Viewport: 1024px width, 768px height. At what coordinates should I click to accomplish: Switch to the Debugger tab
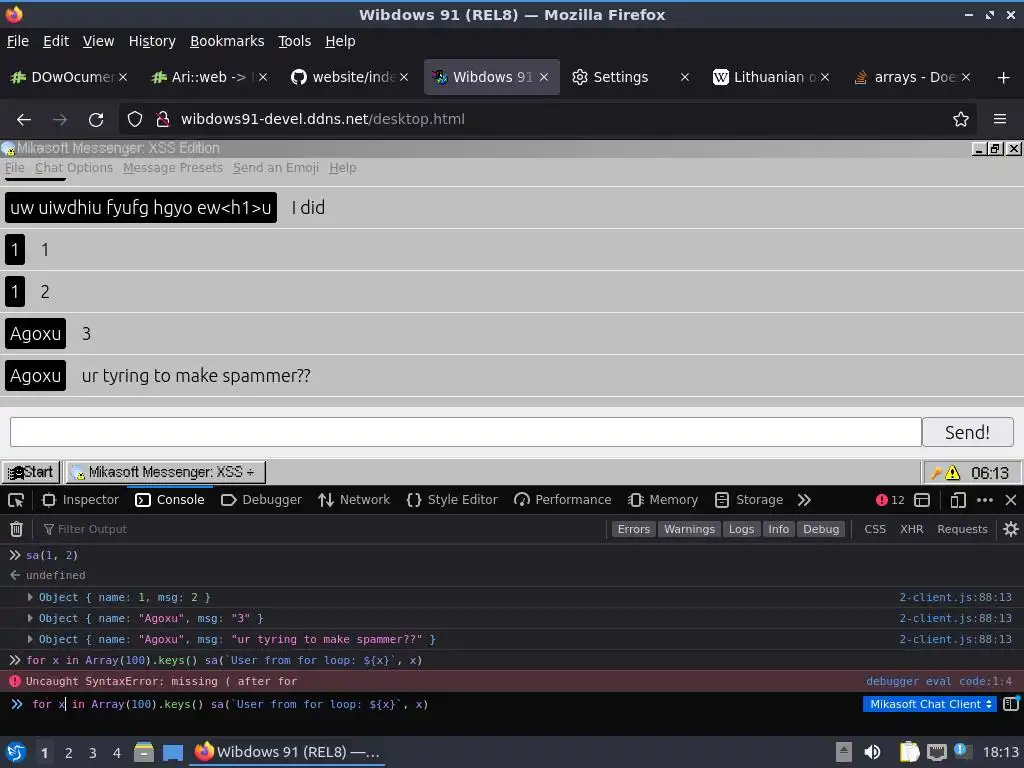[x=262, y=500]
